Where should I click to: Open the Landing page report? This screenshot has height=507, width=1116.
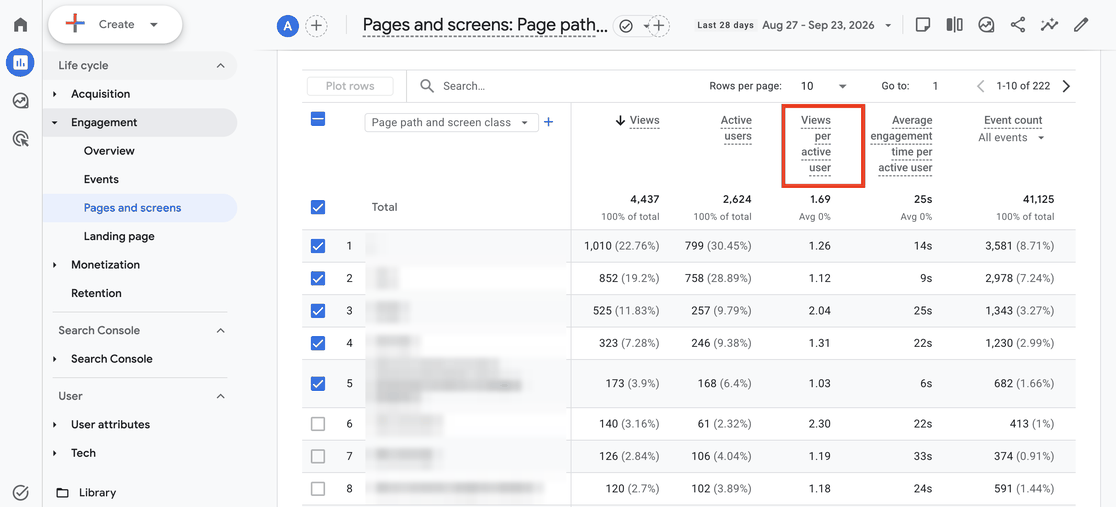[x=119, y=236]
